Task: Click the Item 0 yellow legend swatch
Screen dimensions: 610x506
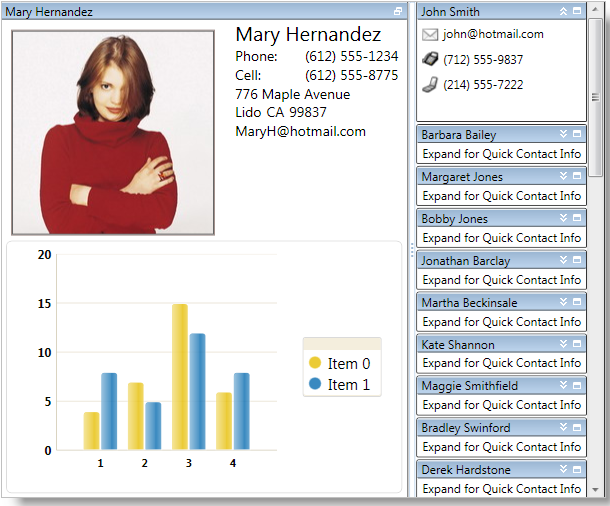Action: tap(315, 364)
